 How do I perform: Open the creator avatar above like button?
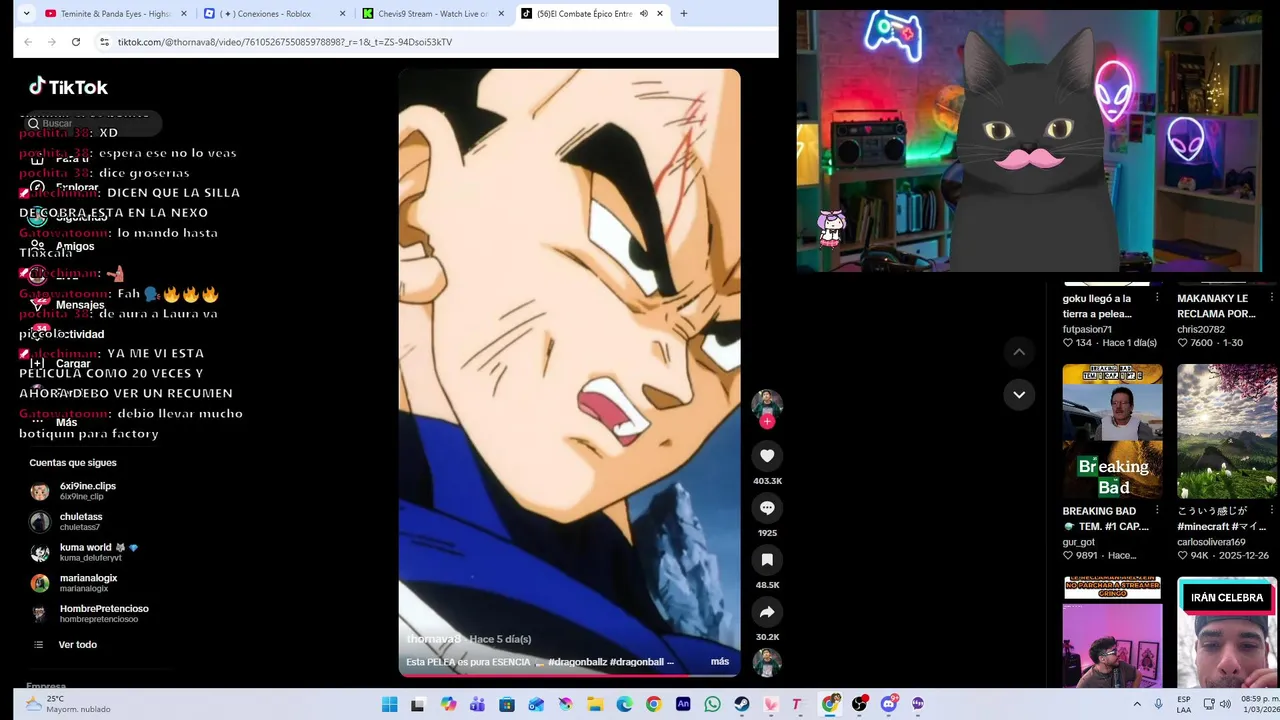coord(767,403)
